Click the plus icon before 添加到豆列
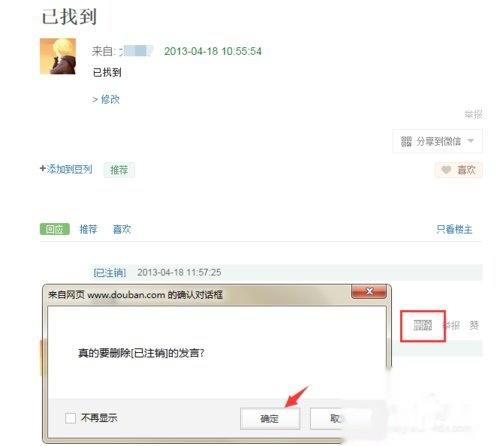 pos(43,169)
